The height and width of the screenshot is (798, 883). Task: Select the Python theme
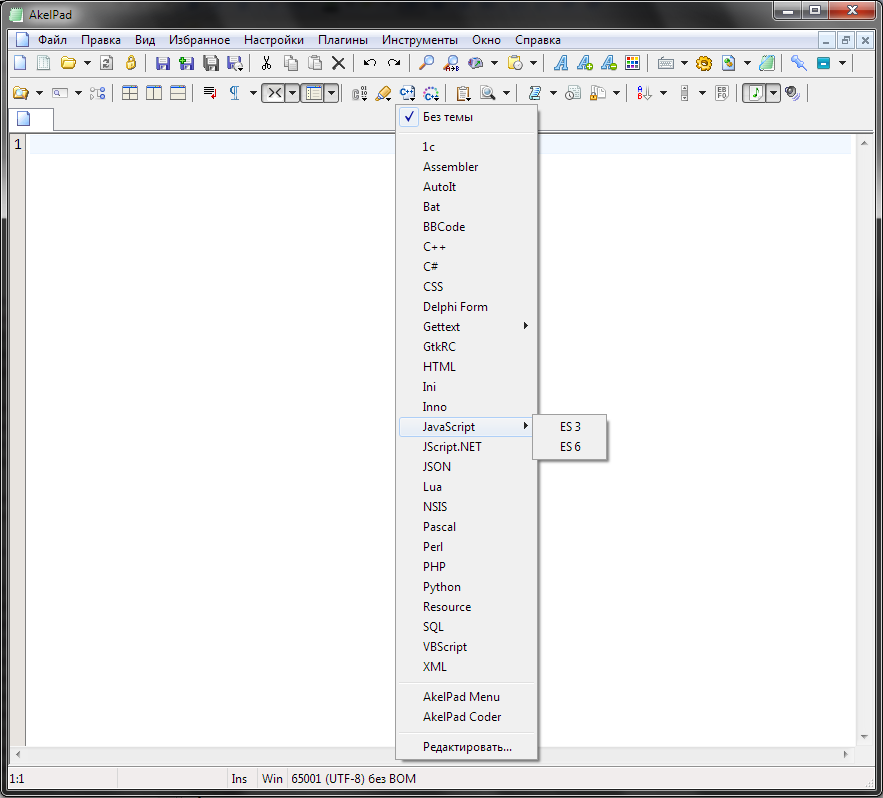coord(467,587)
